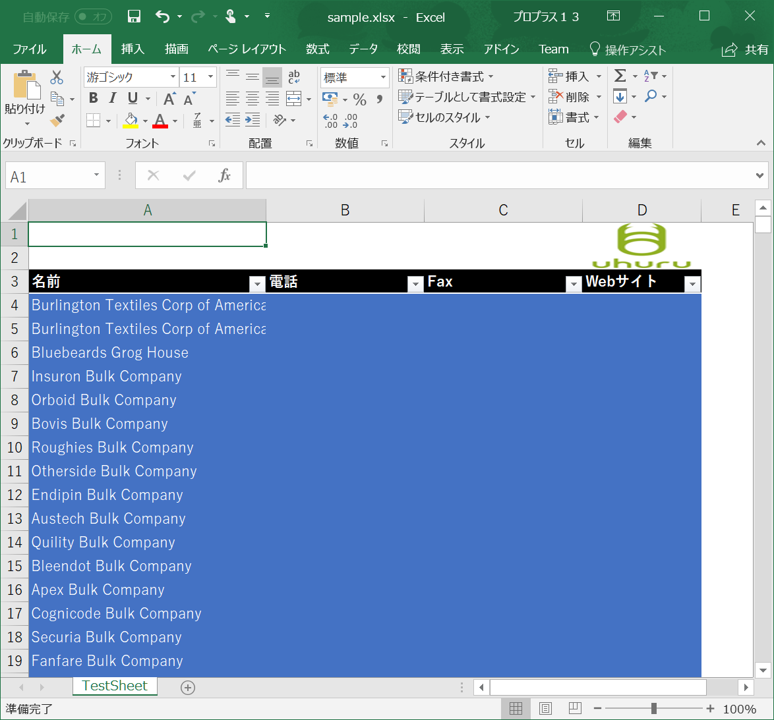The height and width of the screenshot is (720, 774).
Task: Open Find and Select magnifier
Action: click(651, 96)
